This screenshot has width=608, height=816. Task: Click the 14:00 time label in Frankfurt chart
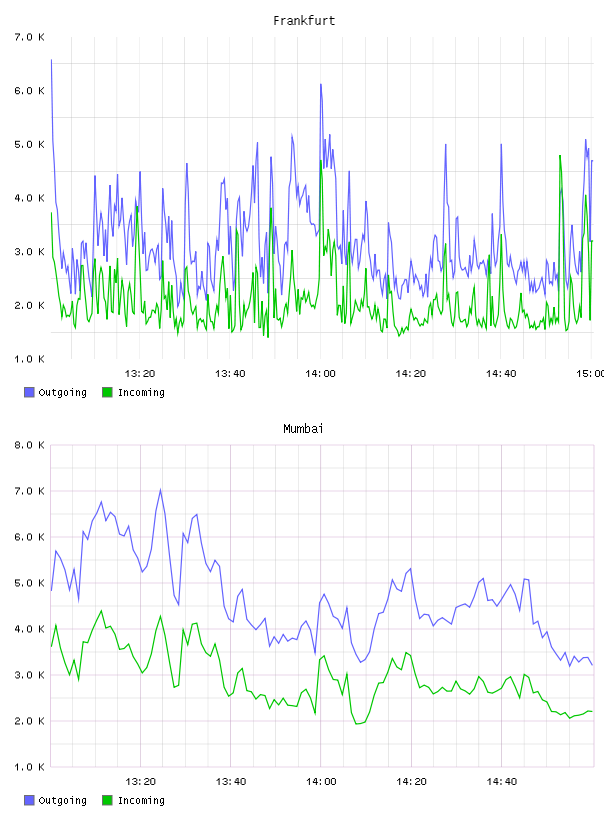pyautogui.click(x=321, y=374)
